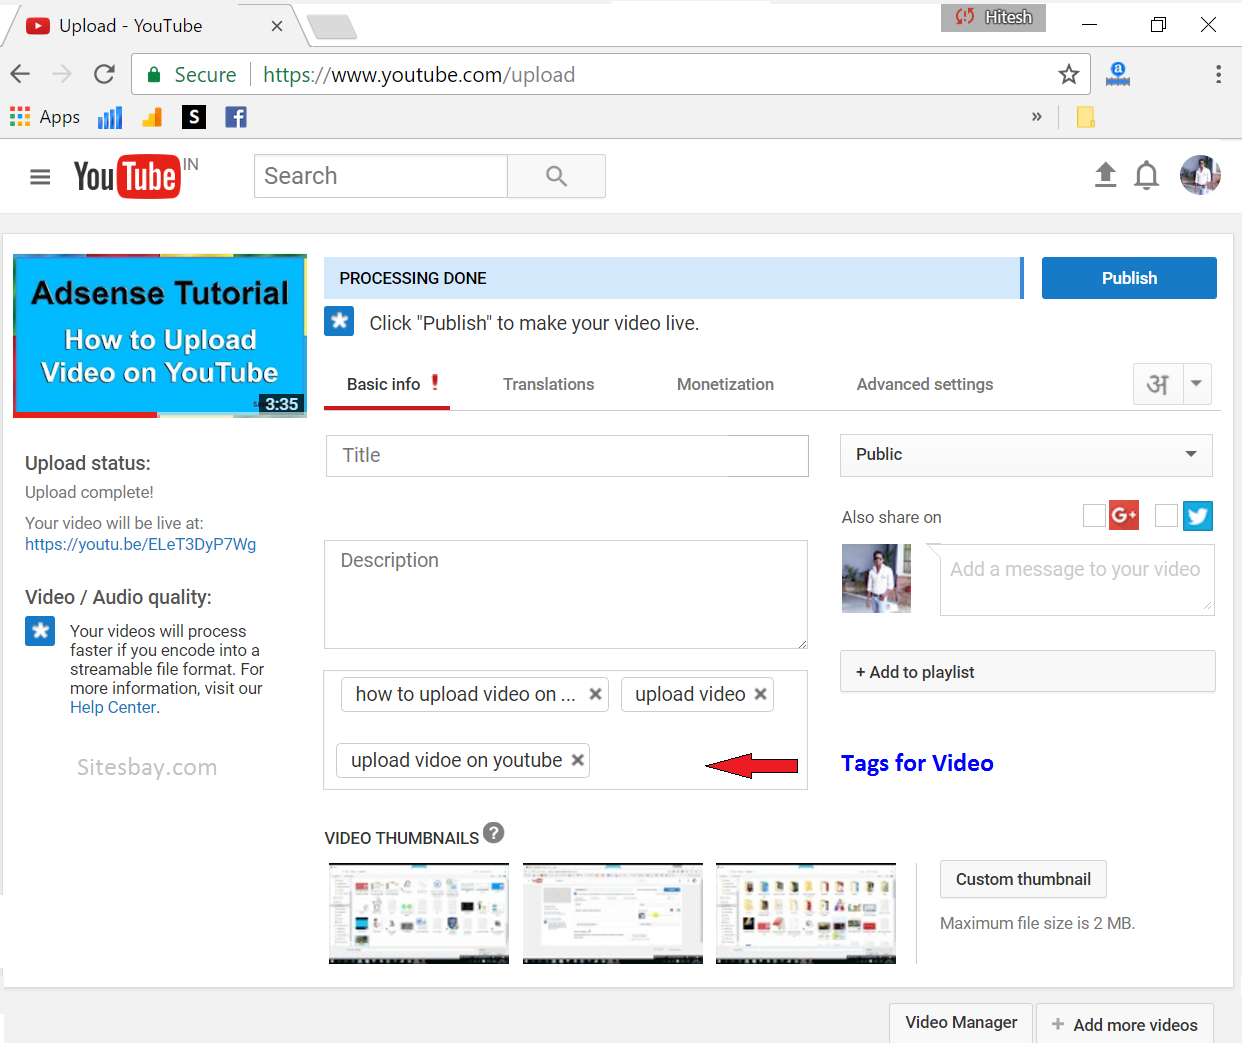Click the upload arrow icon in header

coord(1105,175)
